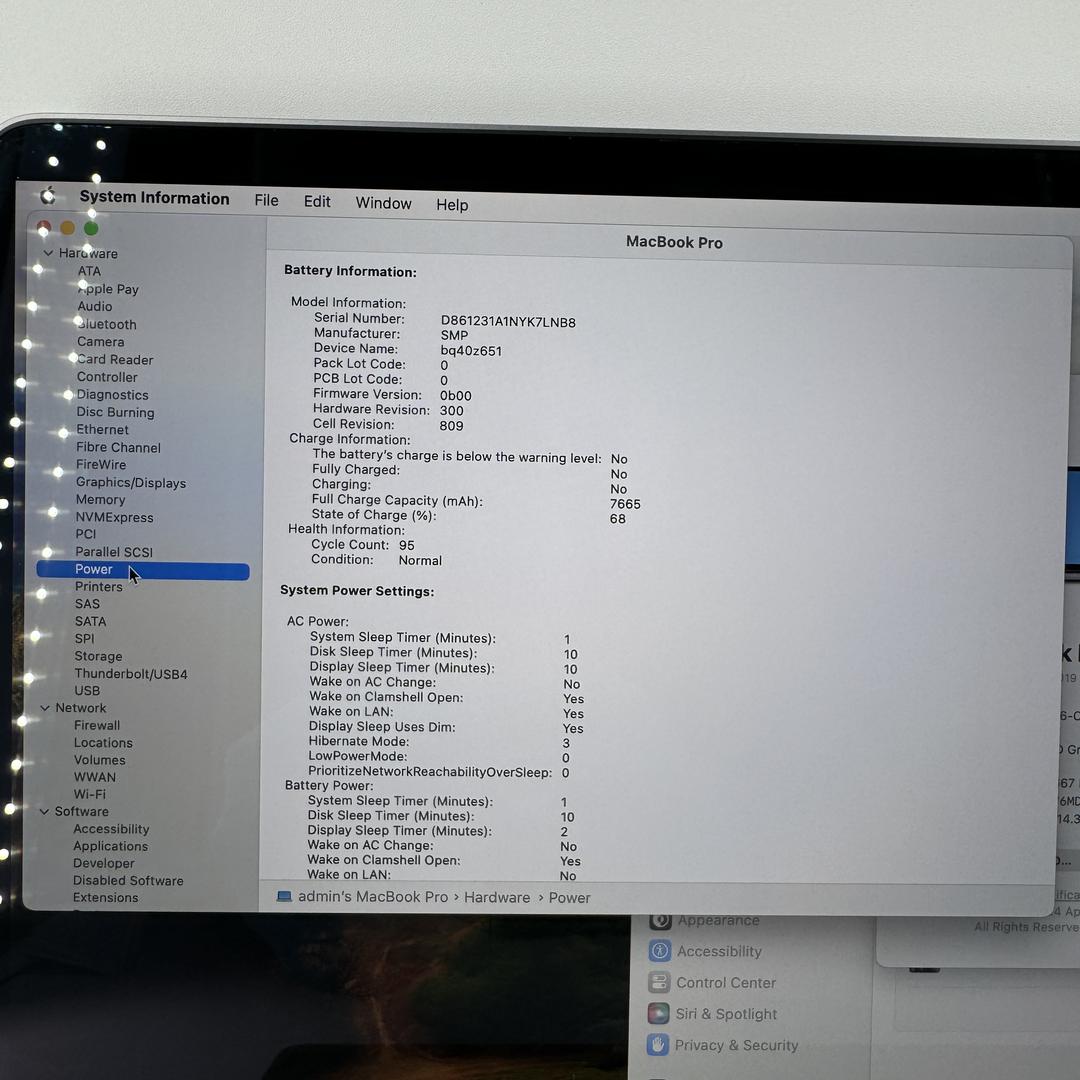This screenshot has height=1080, width=1080.
Task: Select Locations under Network
Action: pos(103,742)
